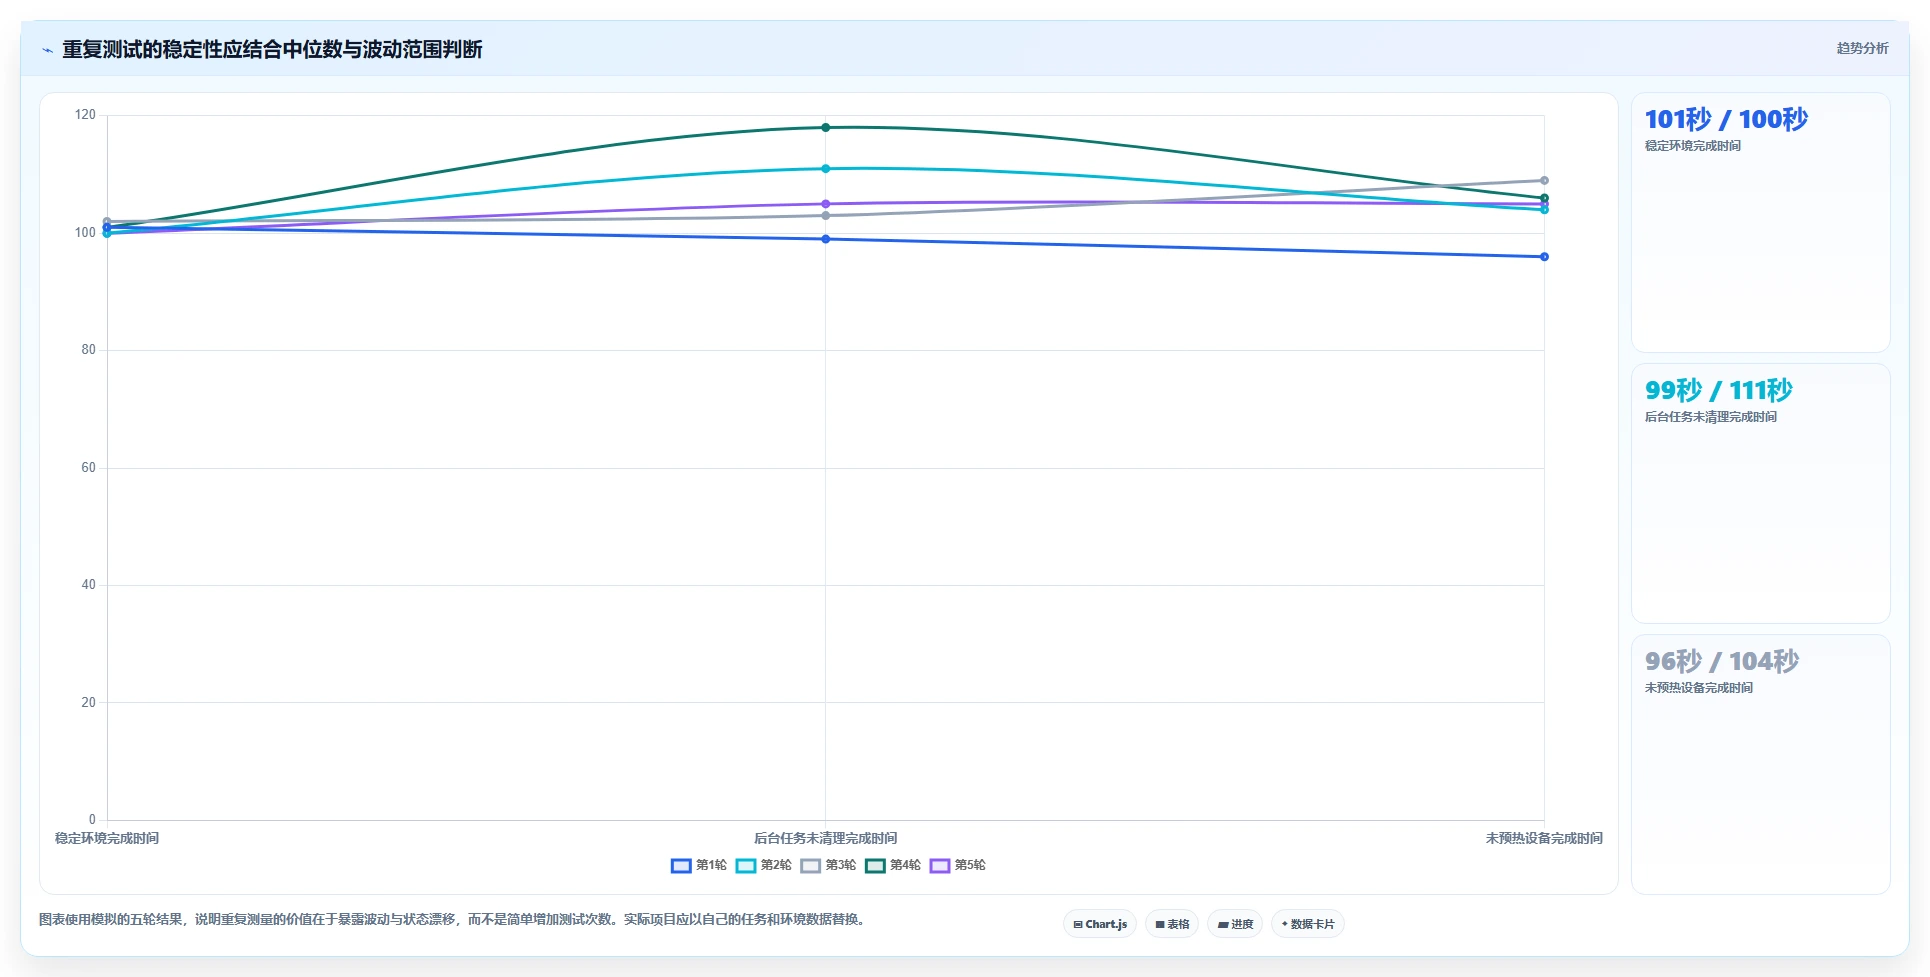Viewport: 1930px width, 977px height.
Task: Click the blue middle data point near 99
Action: pyautogui.click(x=825, y=239)
